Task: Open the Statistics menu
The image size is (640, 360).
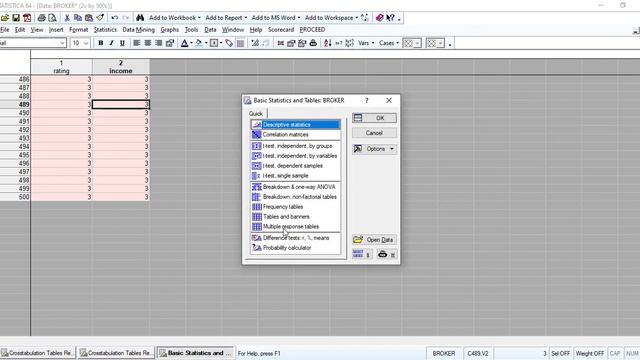Action: 105,30
